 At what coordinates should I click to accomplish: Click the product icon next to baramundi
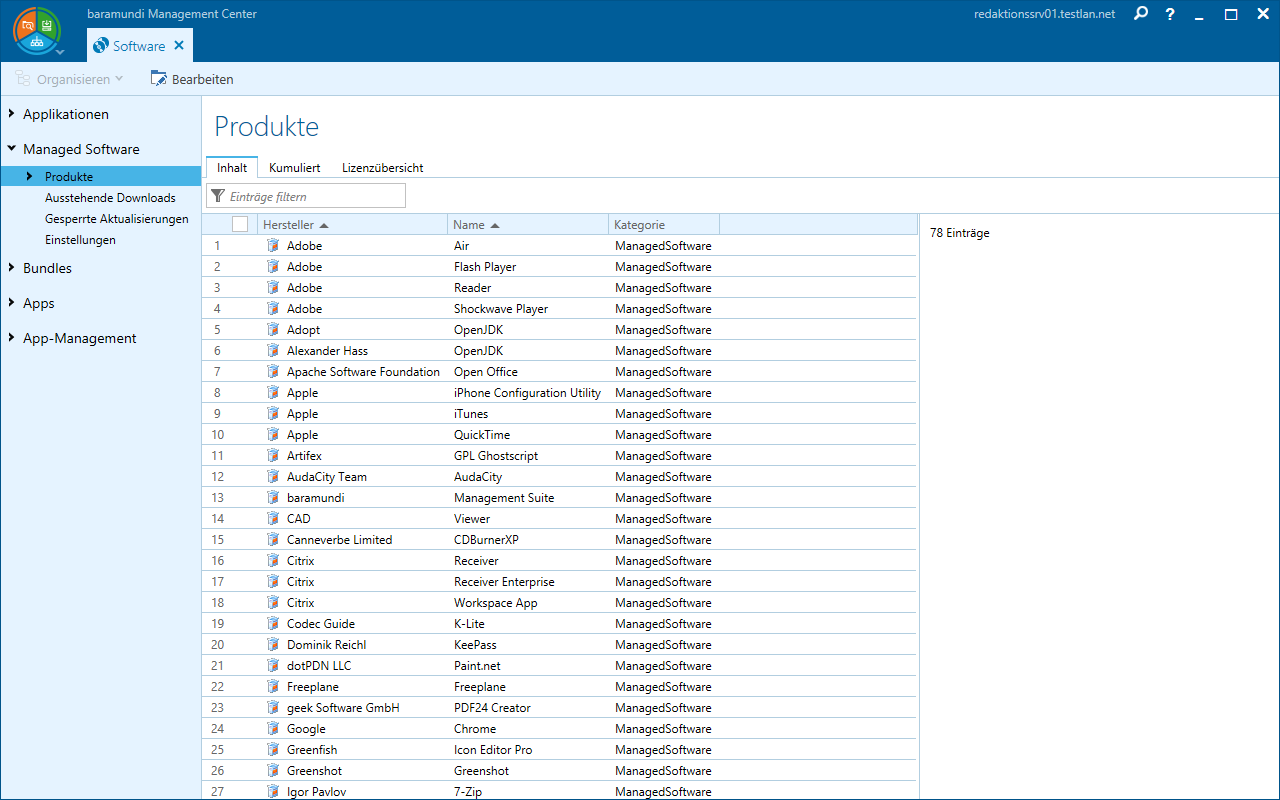point(273,498)
